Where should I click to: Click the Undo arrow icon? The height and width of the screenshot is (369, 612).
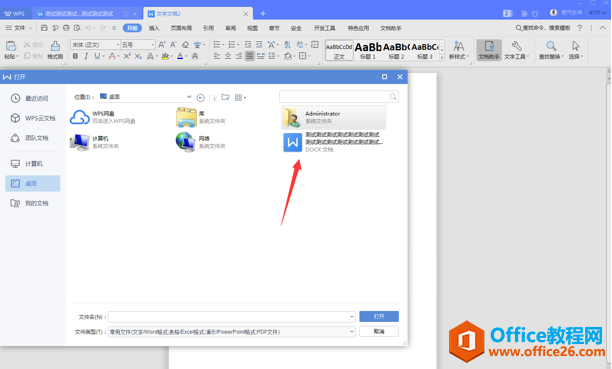[x=88, y=28]
